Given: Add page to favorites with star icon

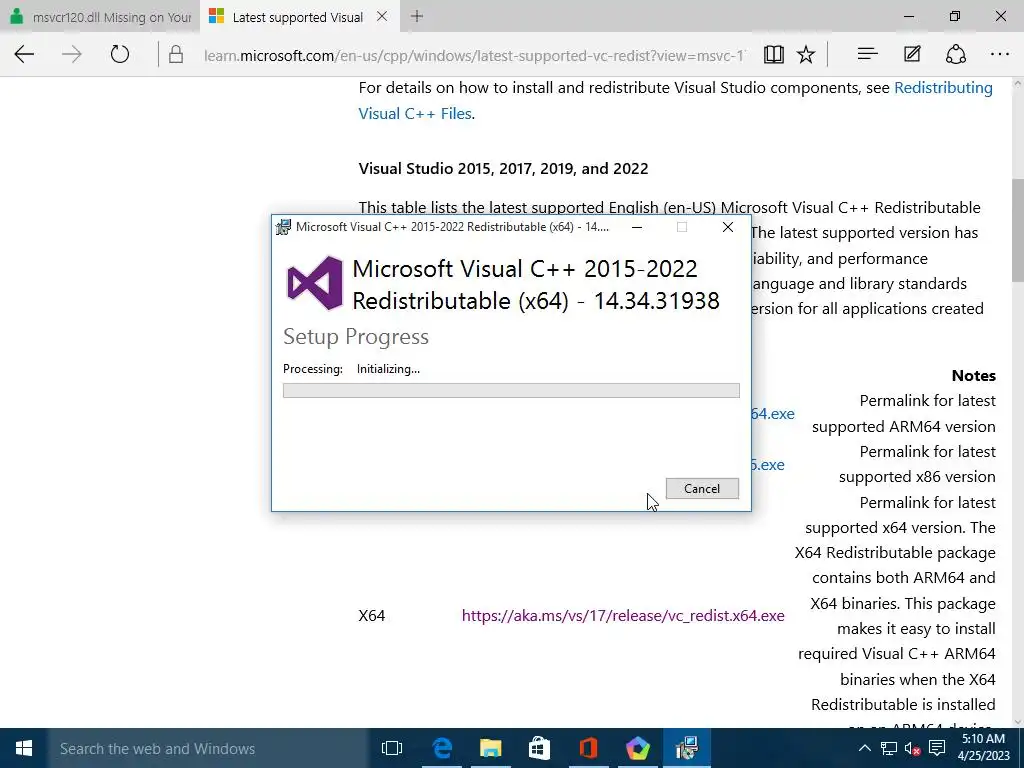Looking at the screenshot, I should [x=807, y=54].
